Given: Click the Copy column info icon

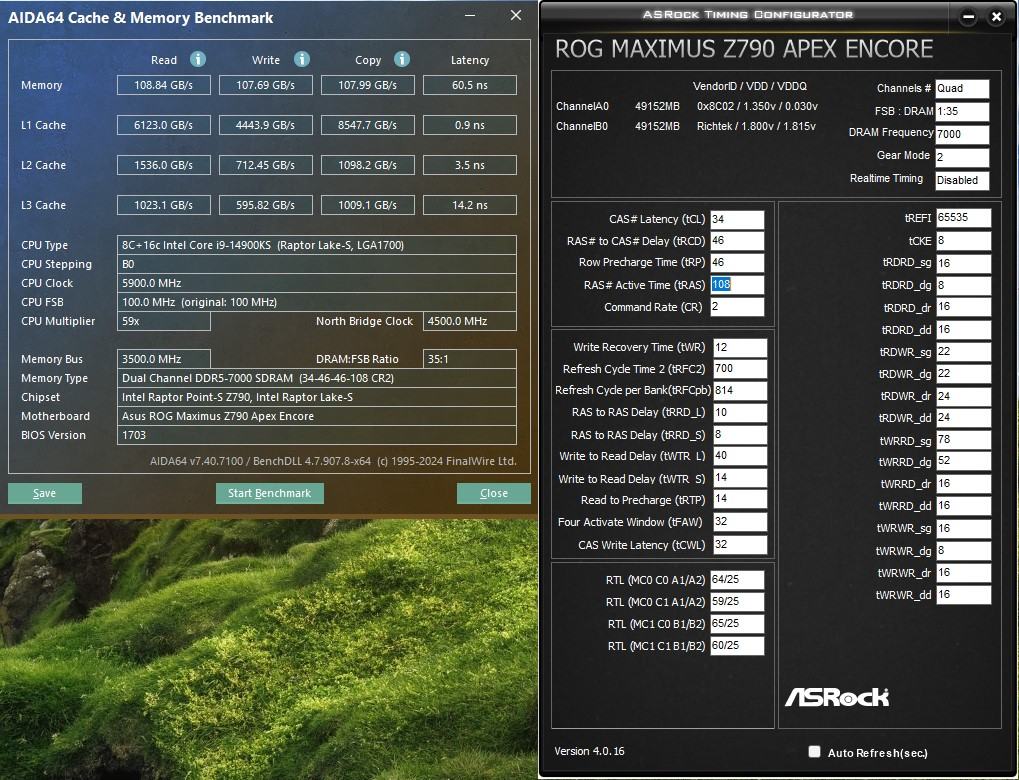Looking at the screenshot, I should coord(402,59).
